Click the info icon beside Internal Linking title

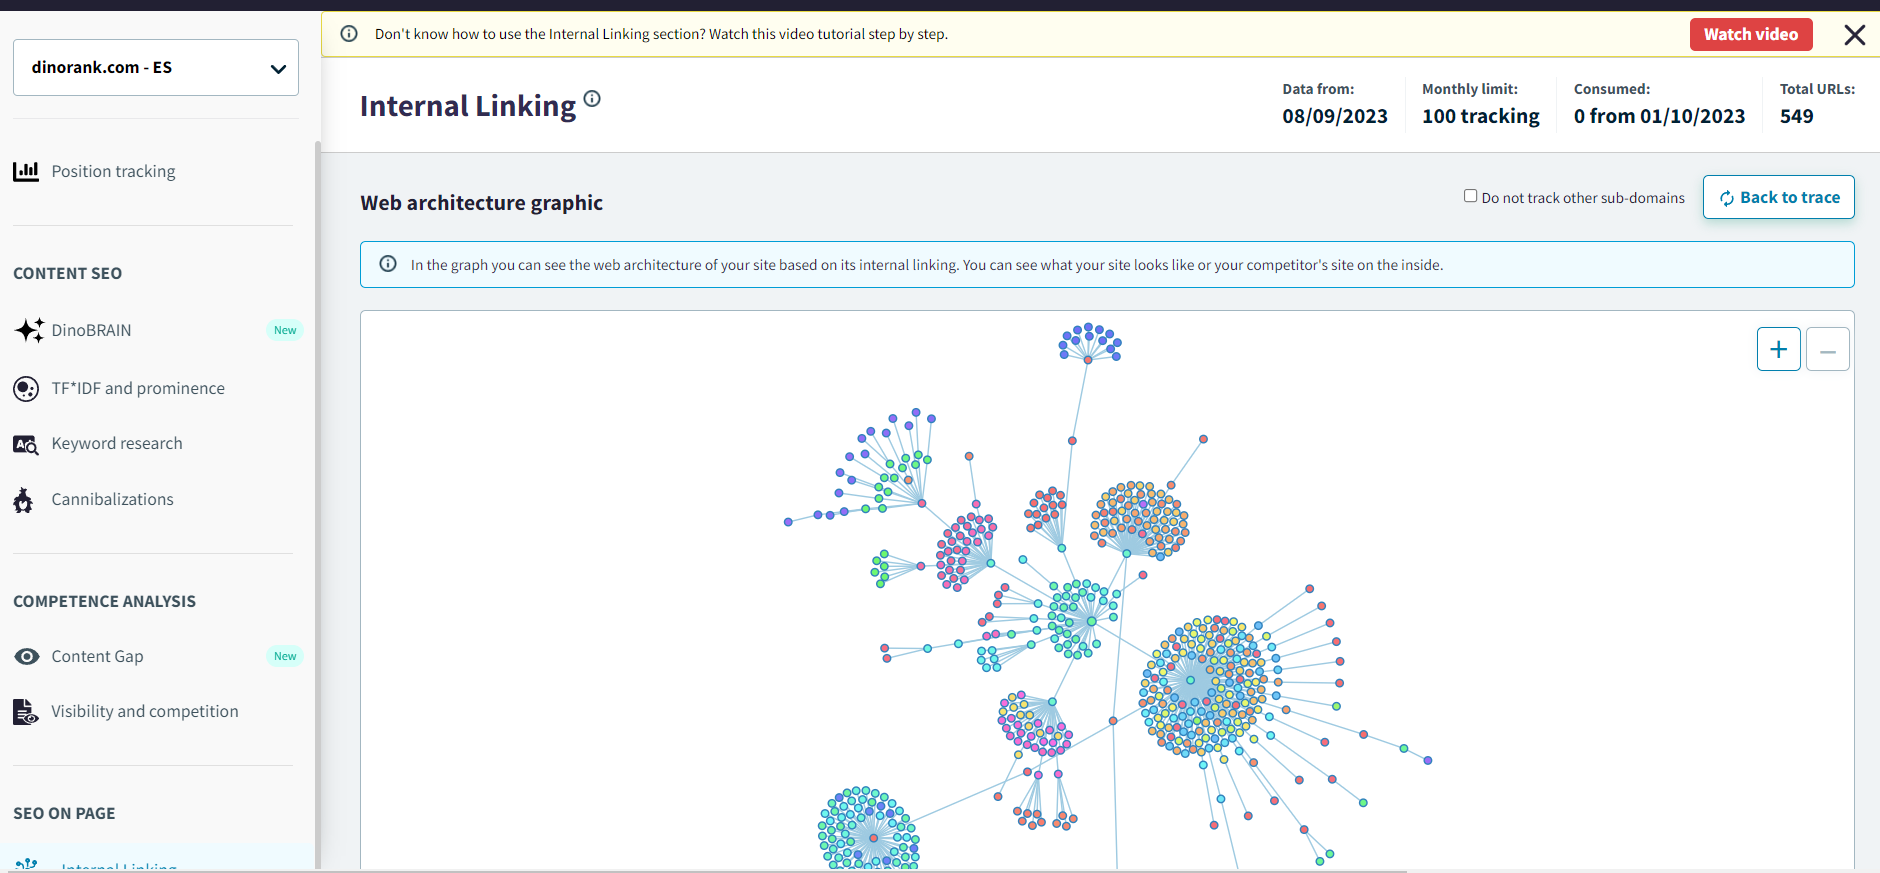tap(592, 98)
